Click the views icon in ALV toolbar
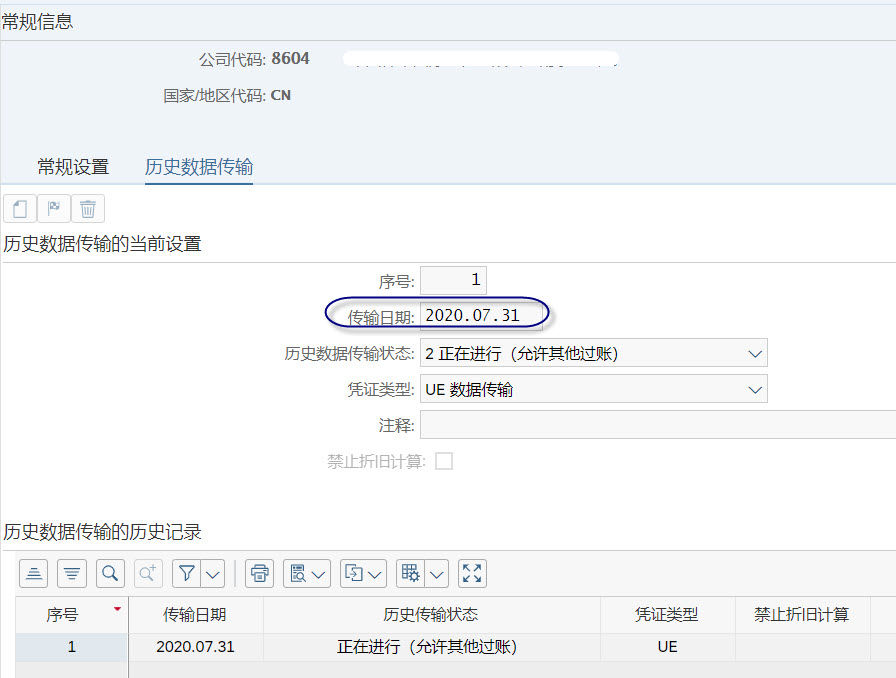The width and height of the screenshot is (896, 678). tap(298, 573)
